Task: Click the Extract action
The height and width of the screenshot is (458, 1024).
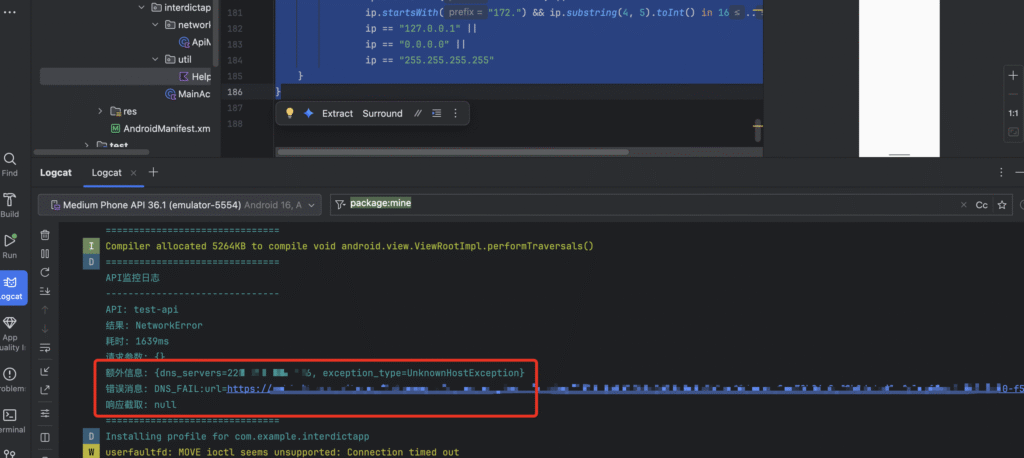Action: [337, 113]
